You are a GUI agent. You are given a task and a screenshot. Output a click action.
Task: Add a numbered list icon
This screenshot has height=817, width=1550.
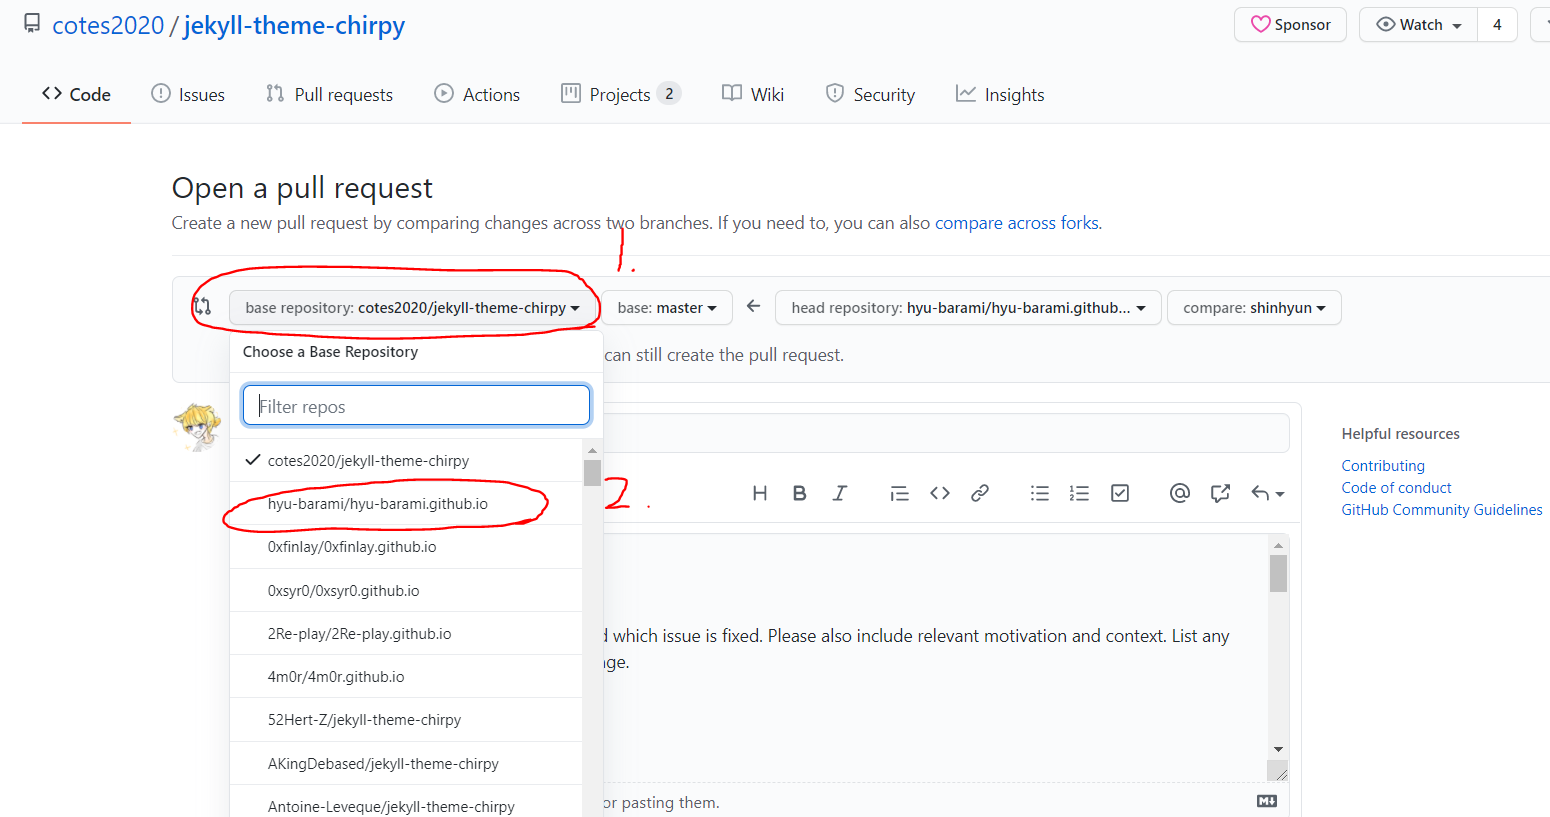[x=1079, y=493]
